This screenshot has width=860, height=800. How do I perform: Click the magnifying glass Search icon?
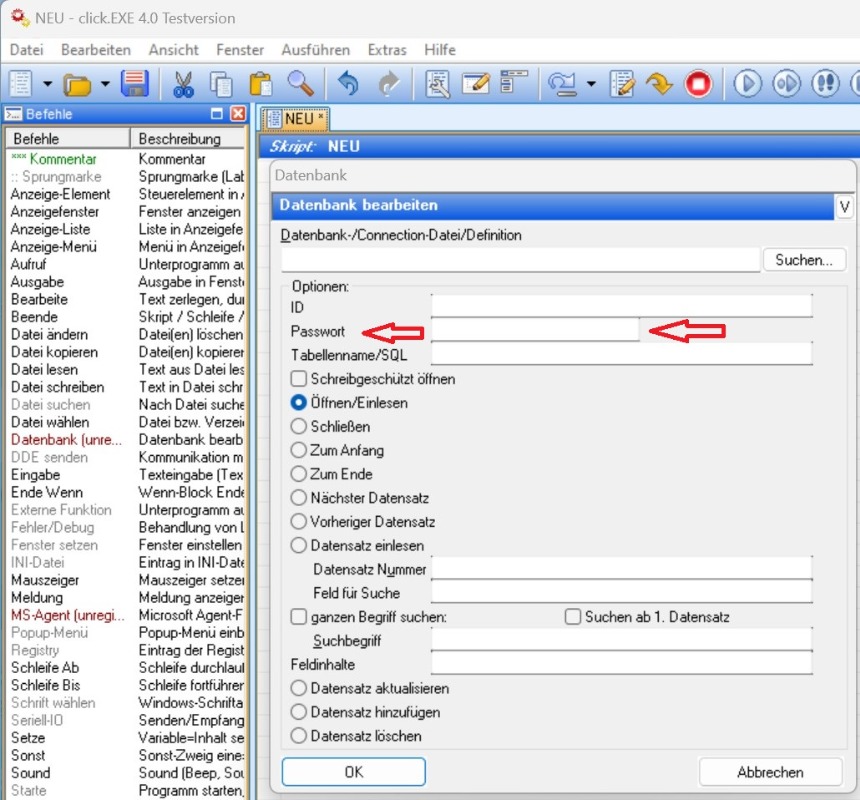tap(299, 84)
